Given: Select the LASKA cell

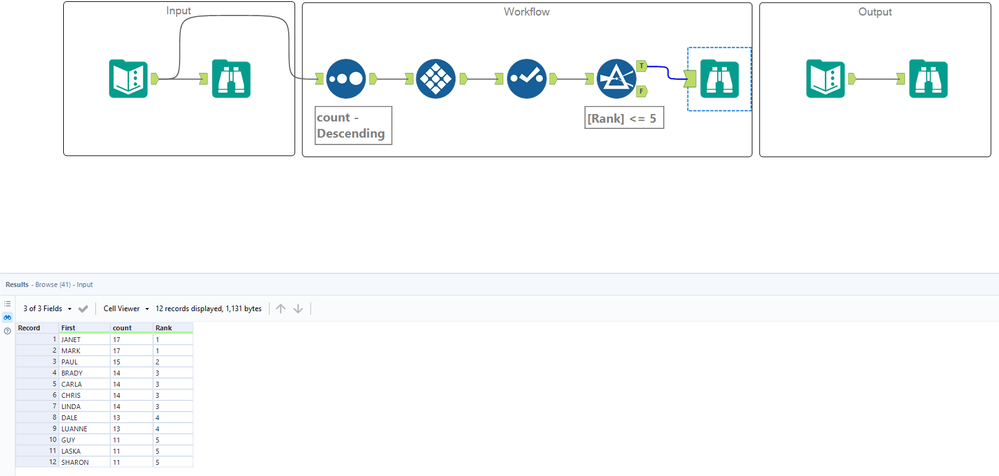Looking at the screenshot, I should [x=84, y=451].
